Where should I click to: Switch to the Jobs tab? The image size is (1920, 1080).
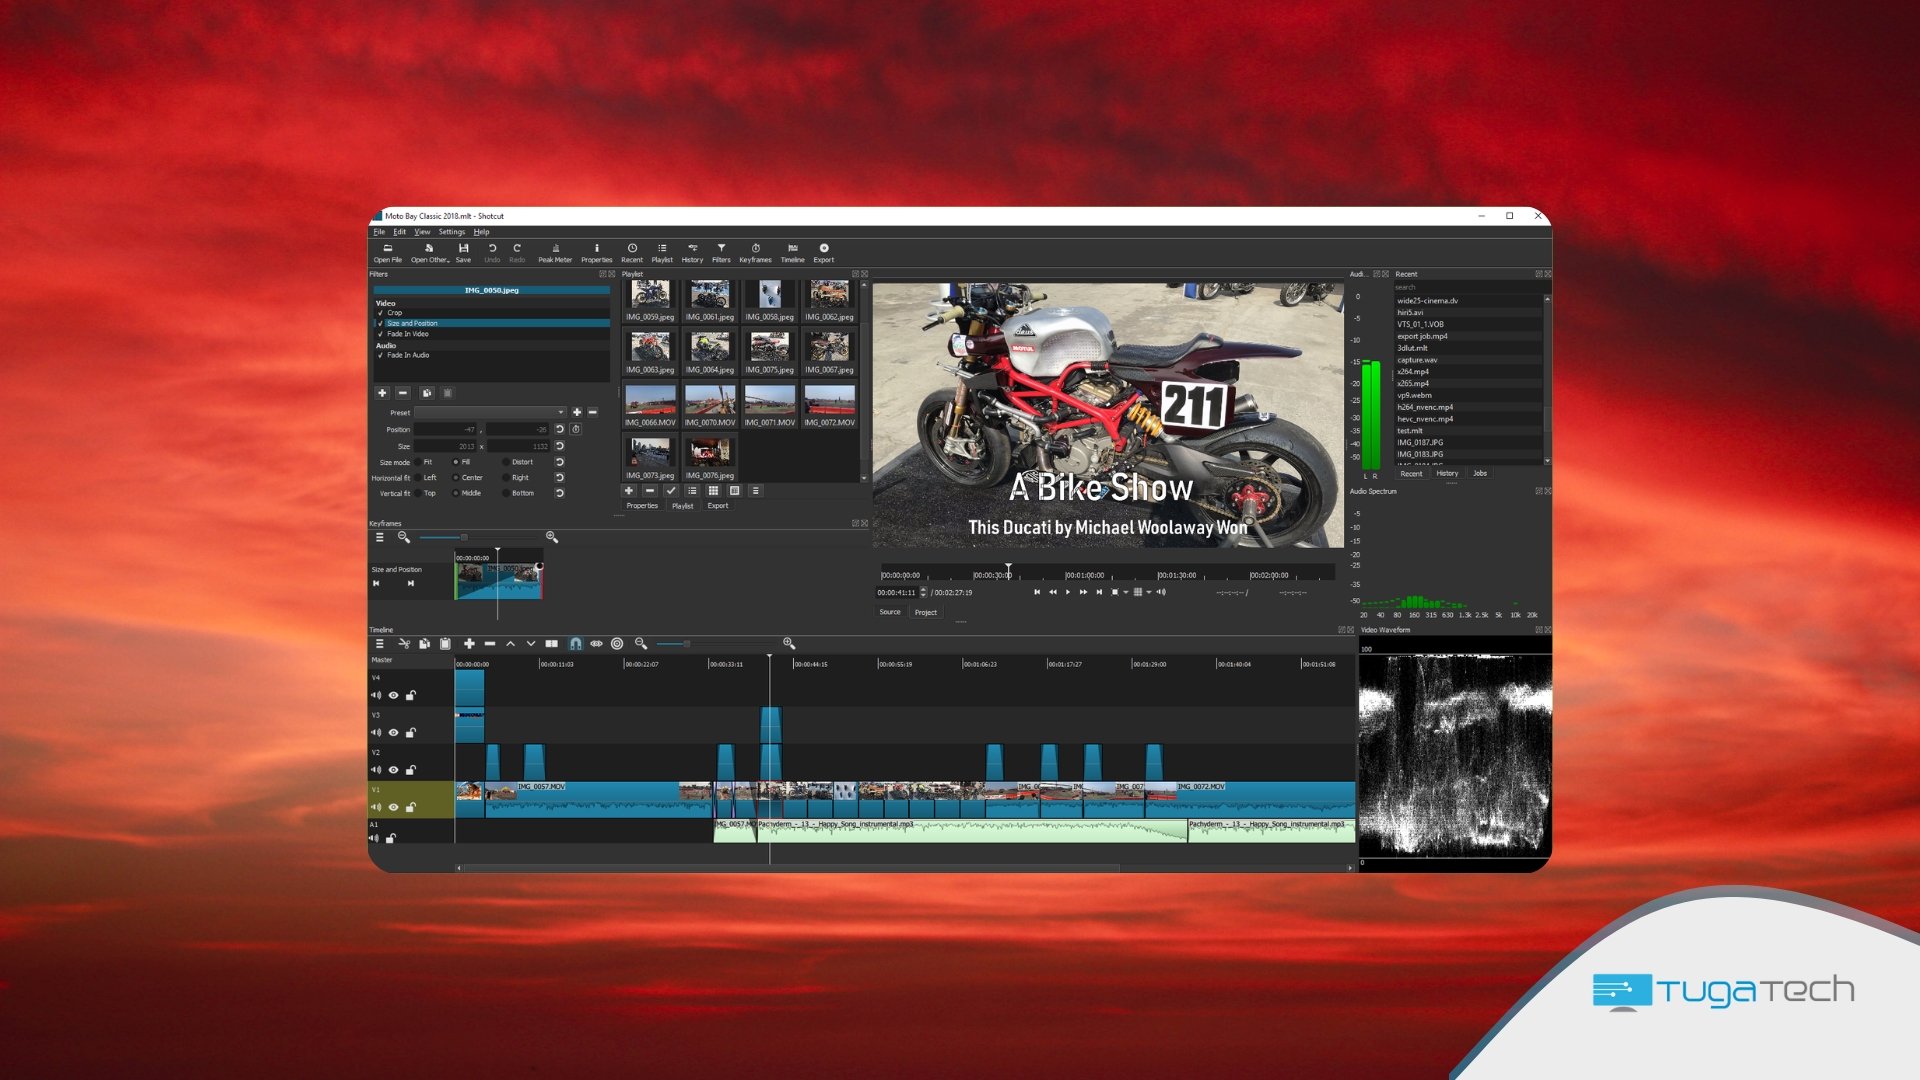pyautogui.click(x=1480, y=473)
